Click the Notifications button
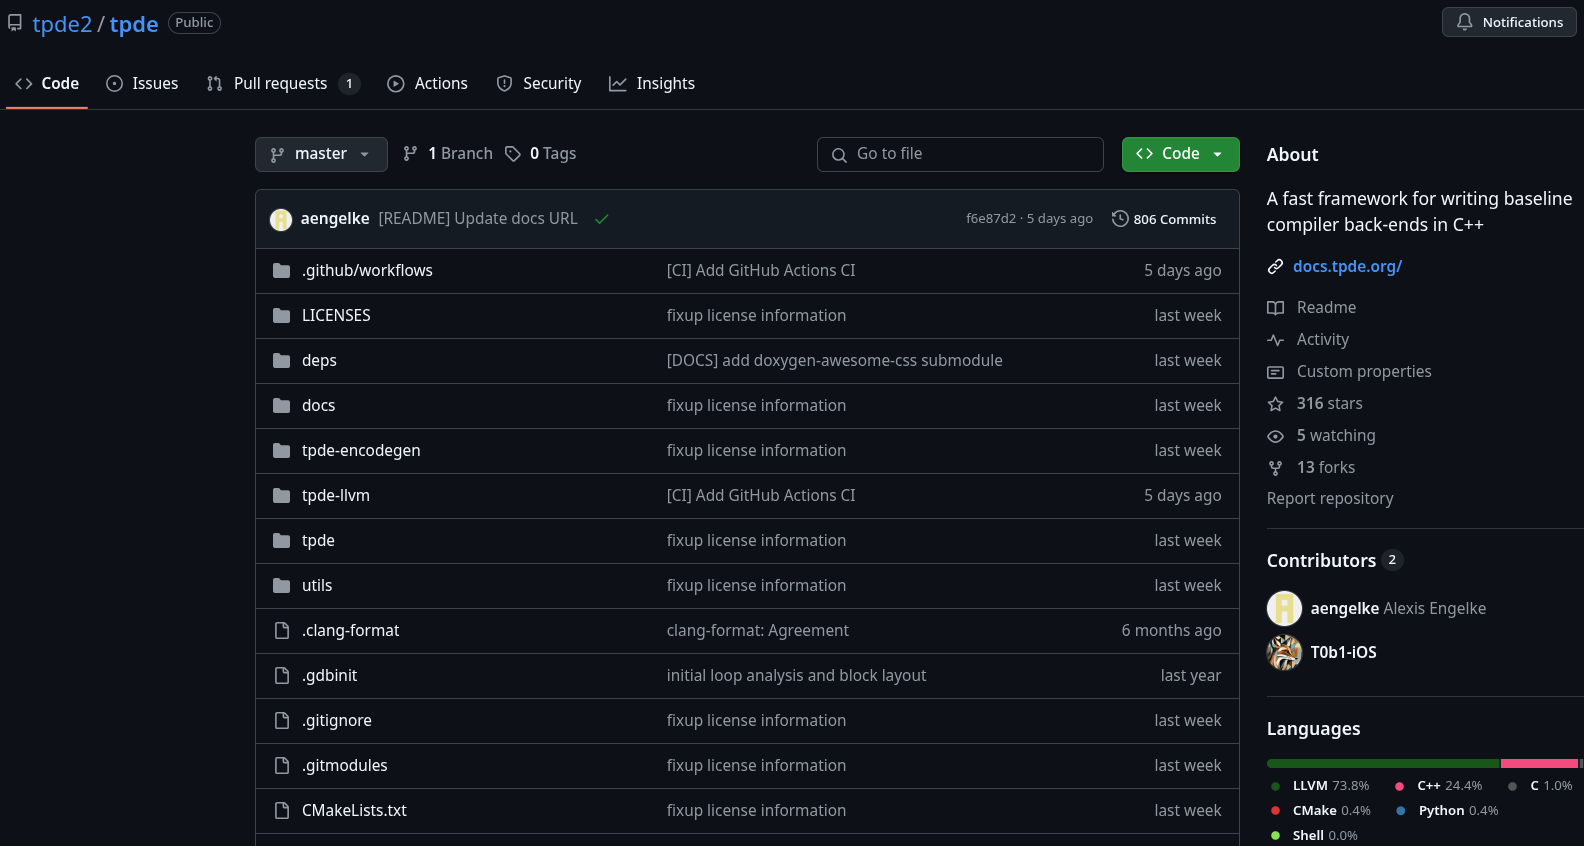 (x=1509, y=22)
